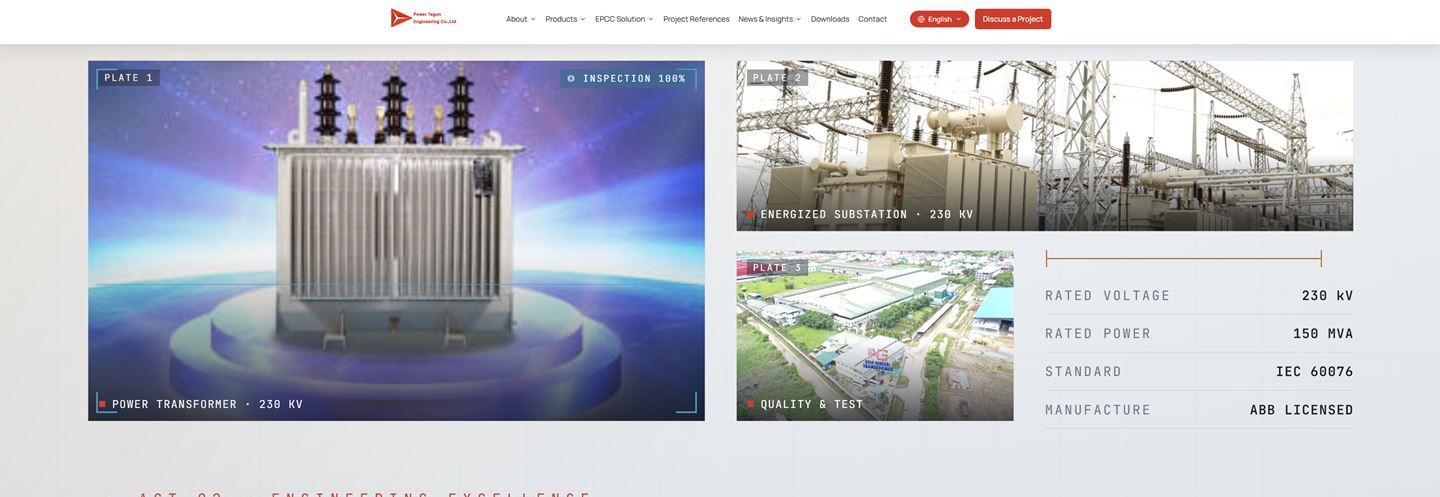This screenshot has height=497, width=1440.
Task: Click the MANUFACTURE label
Action: (x=1098, y=409)
